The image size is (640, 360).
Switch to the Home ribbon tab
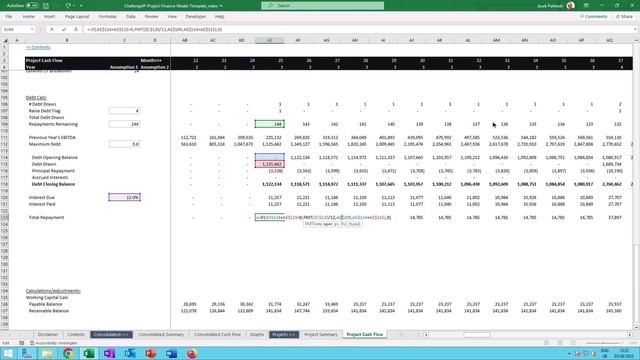coord(29,17)
